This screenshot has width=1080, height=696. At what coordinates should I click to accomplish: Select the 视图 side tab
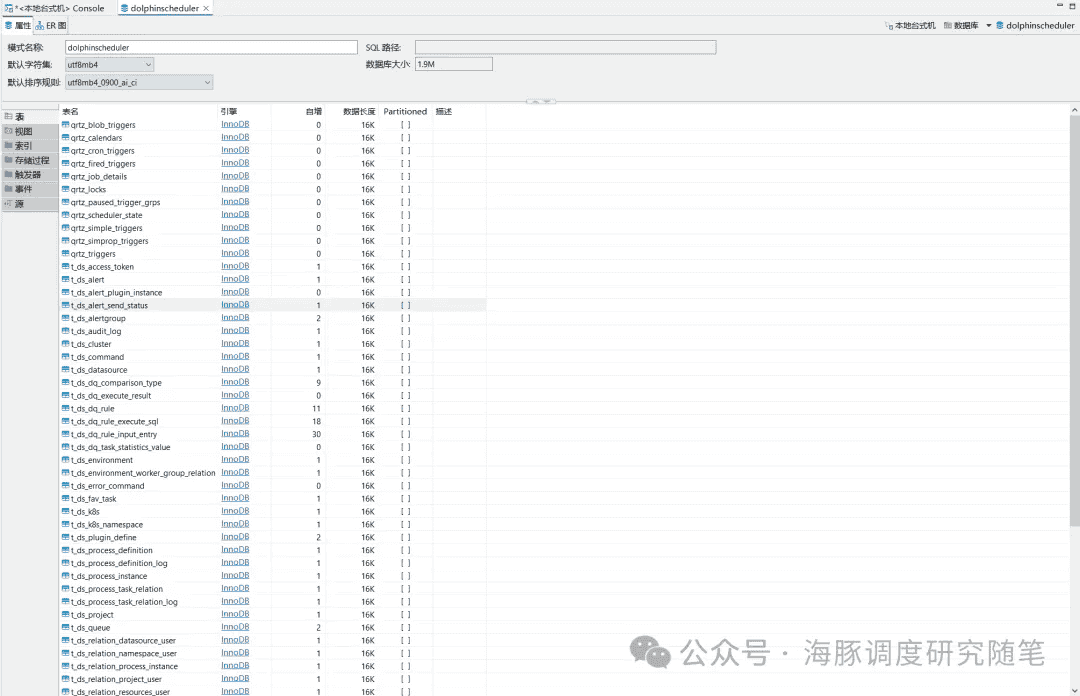coord(23,131)
